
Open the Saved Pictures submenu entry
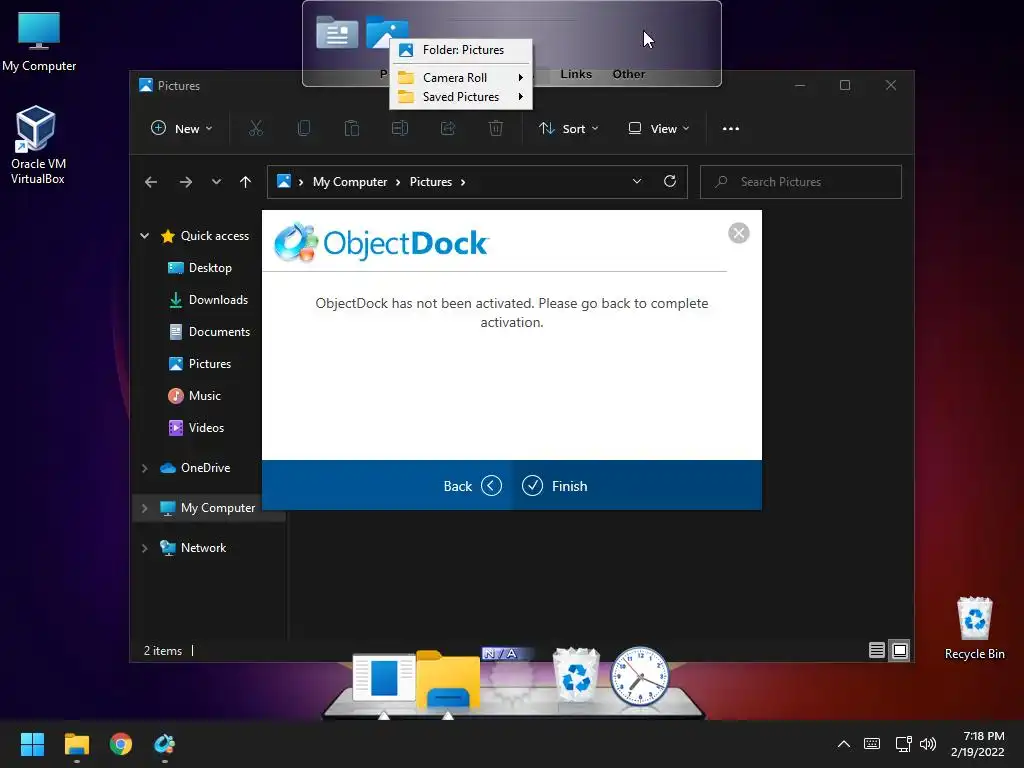point(461,97)
